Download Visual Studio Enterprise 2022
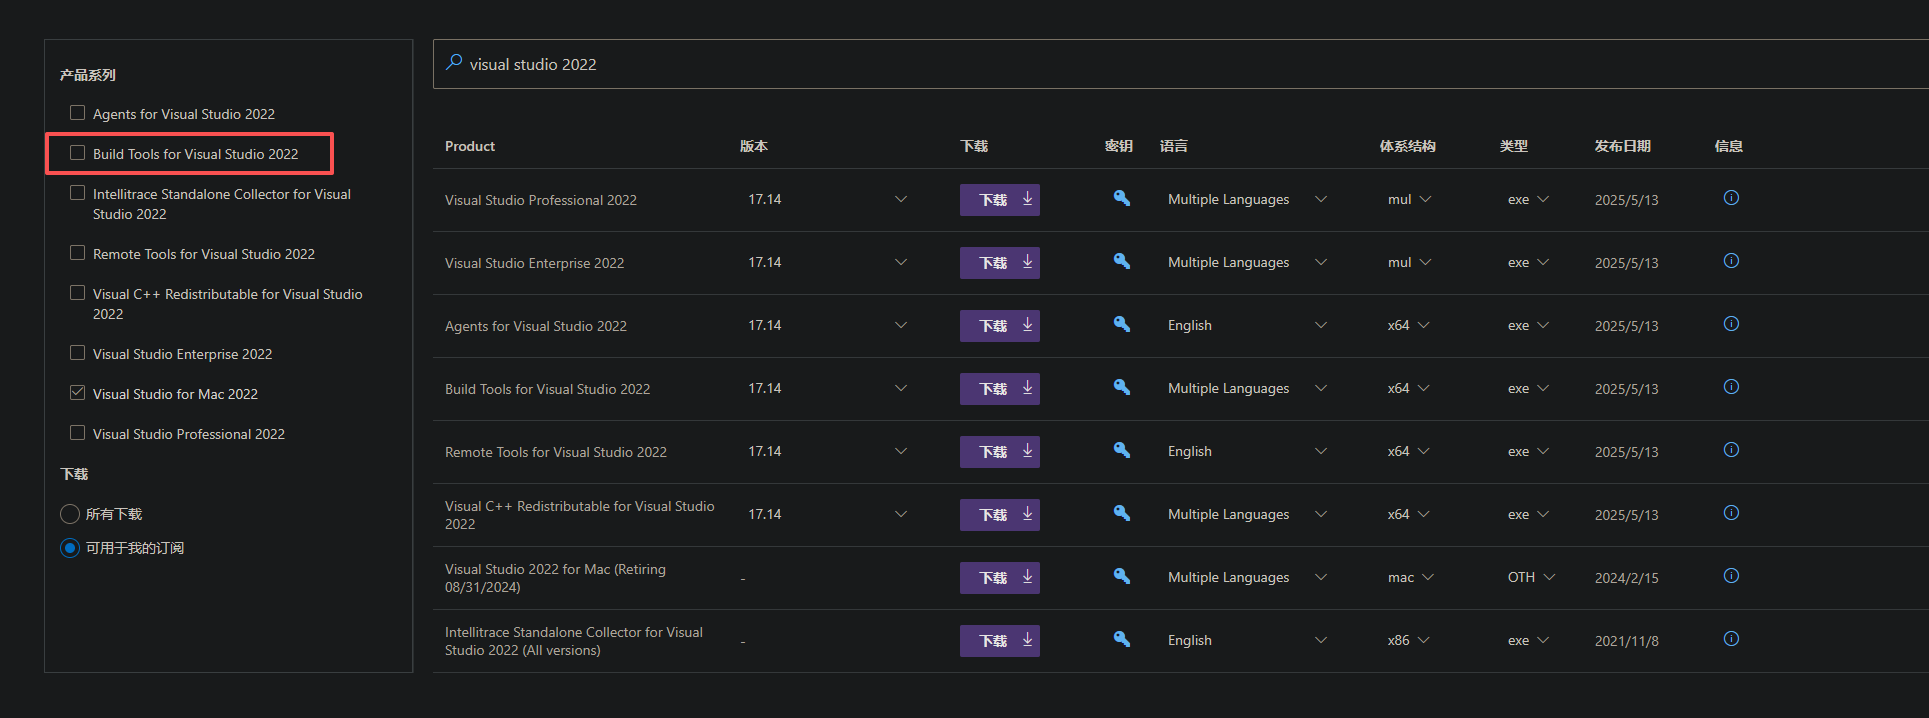1929x718 pixels. [x=1000, y=263]
